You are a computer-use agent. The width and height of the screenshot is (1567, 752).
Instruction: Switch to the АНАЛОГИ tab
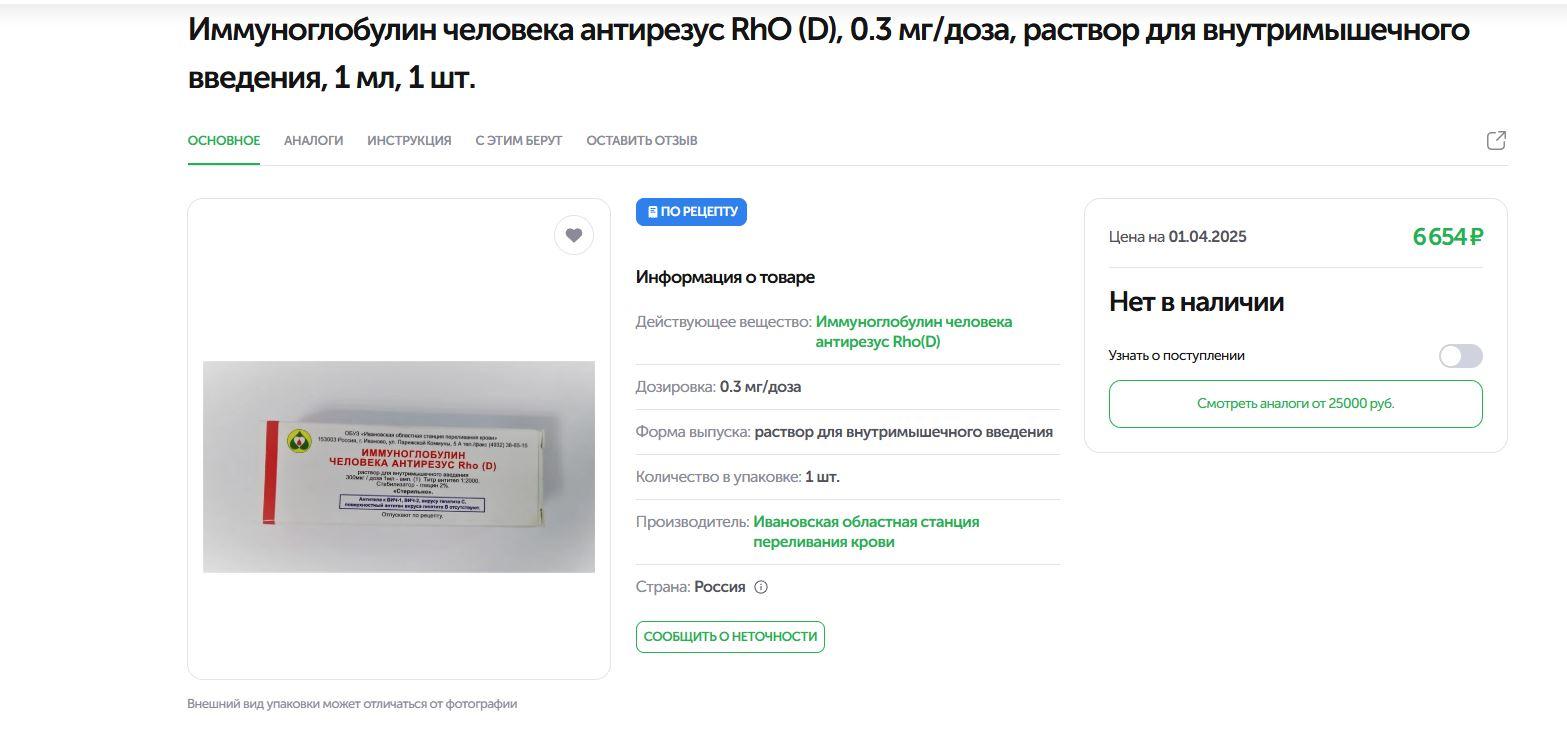pos(313,141)
